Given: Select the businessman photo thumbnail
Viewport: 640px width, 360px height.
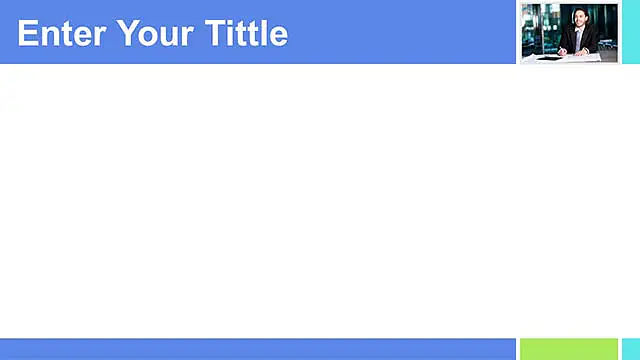Looking at the screenshot, I should click(x=569, y=33).
